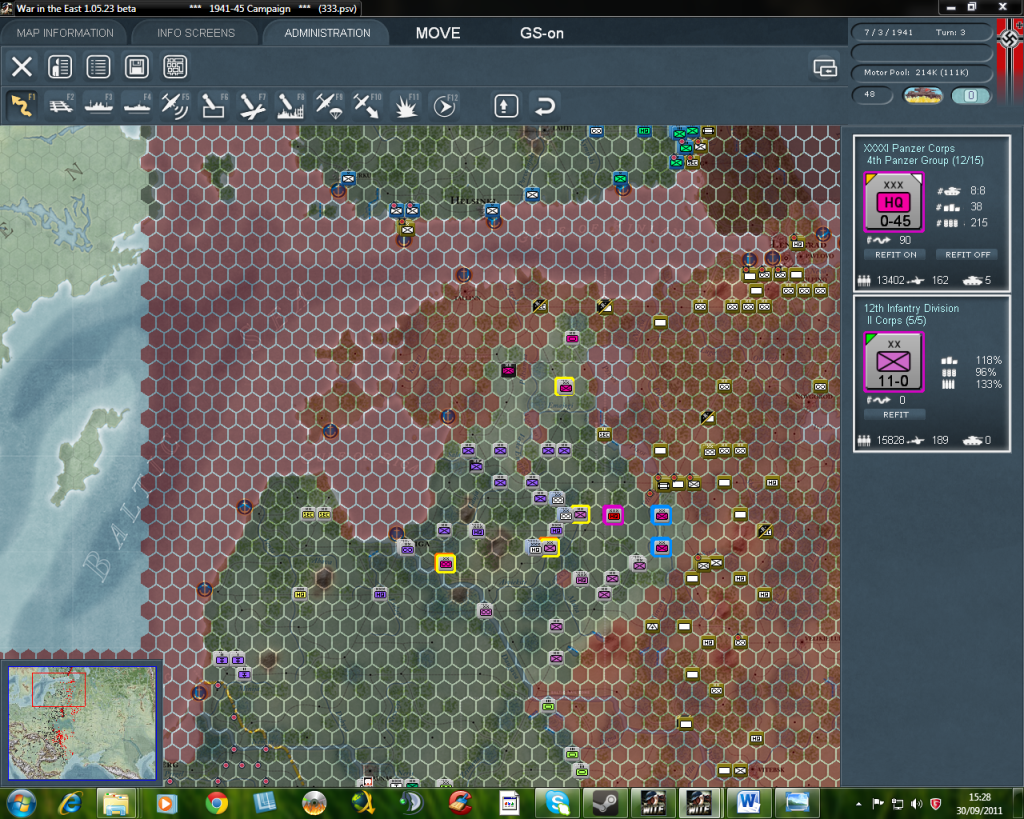The image size is (1024, 819).
Task: Click REFIT OFF for XXXI Panzer Corps
Action: [967, 255]
